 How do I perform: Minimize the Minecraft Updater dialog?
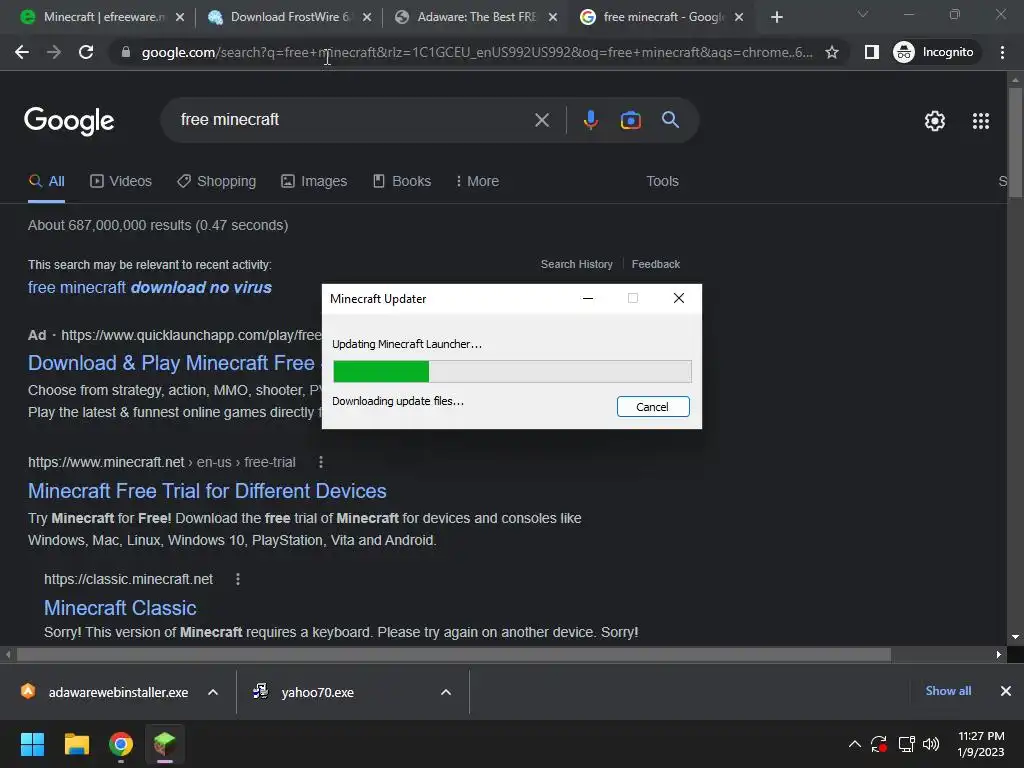coord(588,298)
